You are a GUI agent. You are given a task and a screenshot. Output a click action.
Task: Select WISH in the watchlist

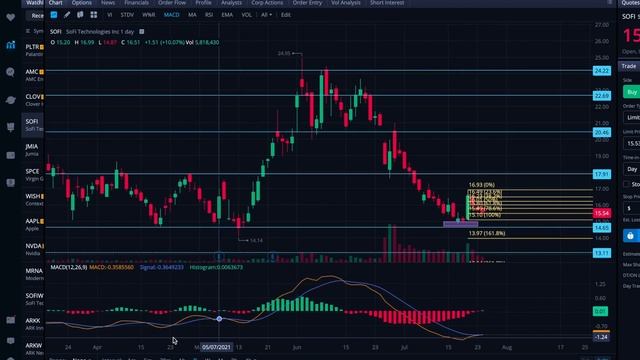coord(33,199)
